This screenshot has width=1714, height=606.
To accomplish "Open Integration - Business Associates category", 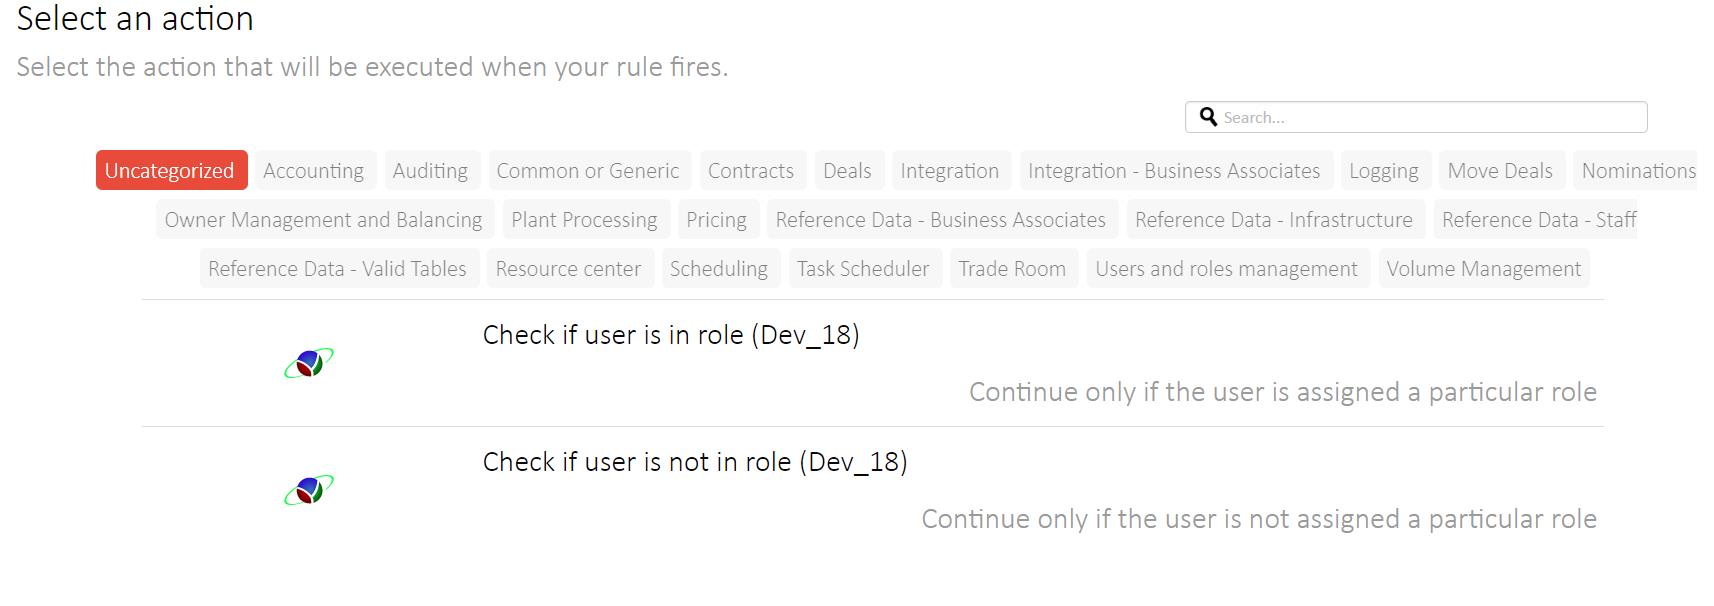I will (1174, 171).
